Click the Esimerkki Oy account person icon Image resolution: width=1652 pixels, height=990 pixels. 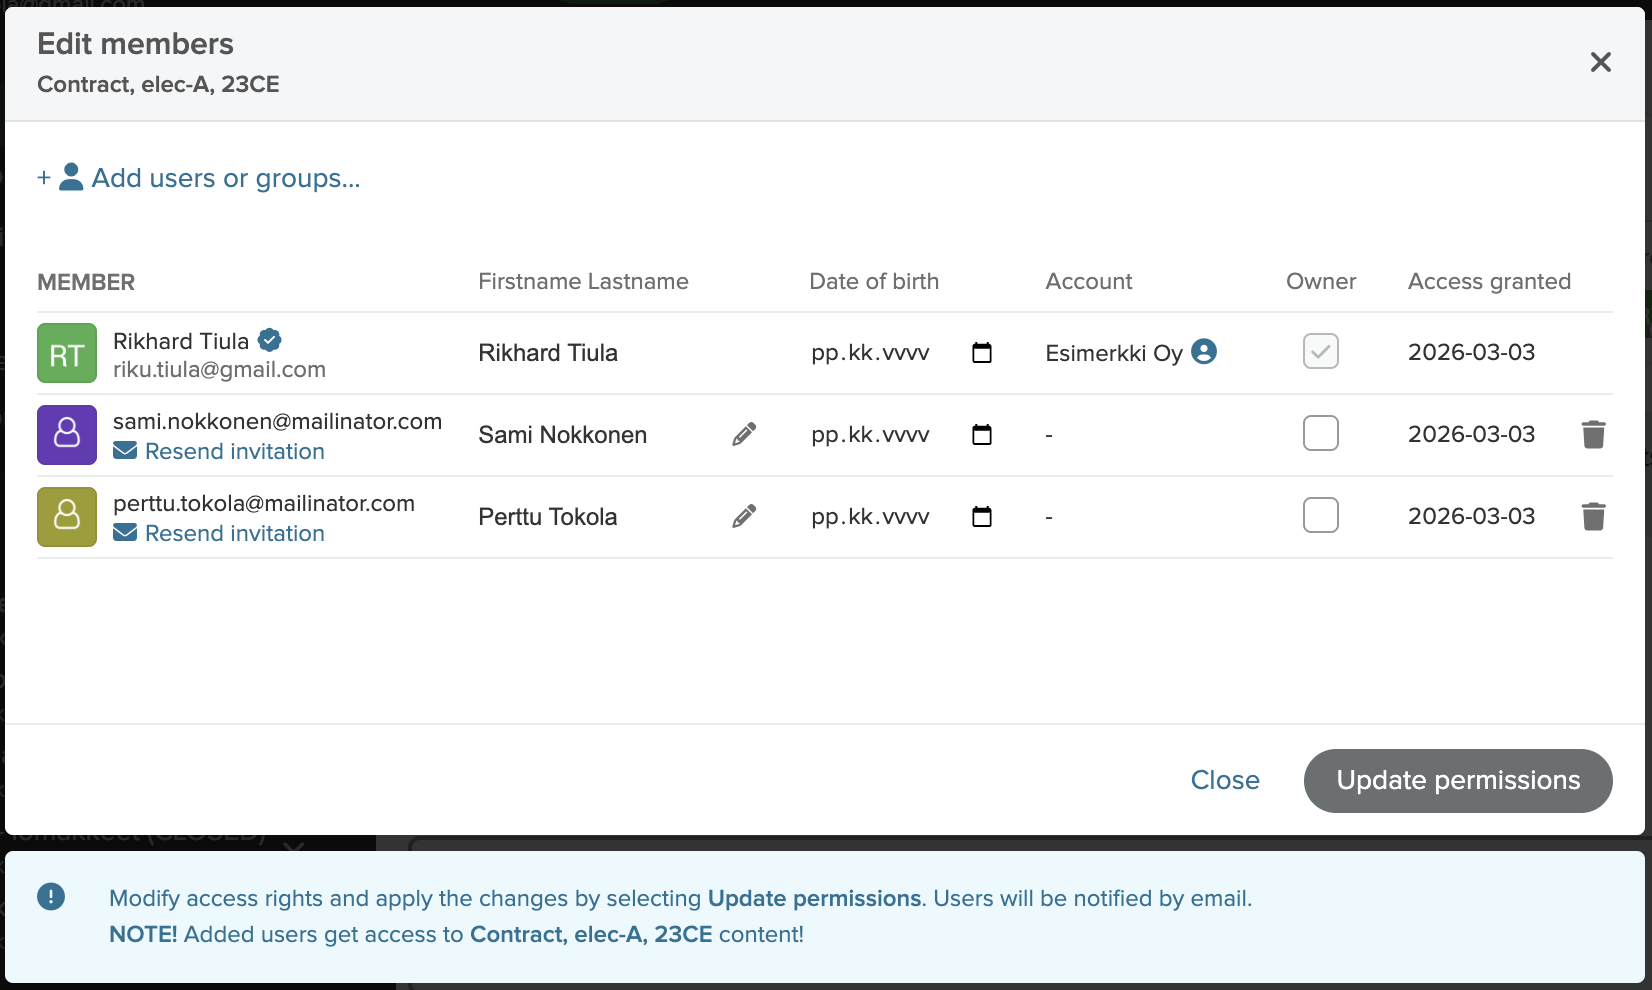tap(1204, 352)
